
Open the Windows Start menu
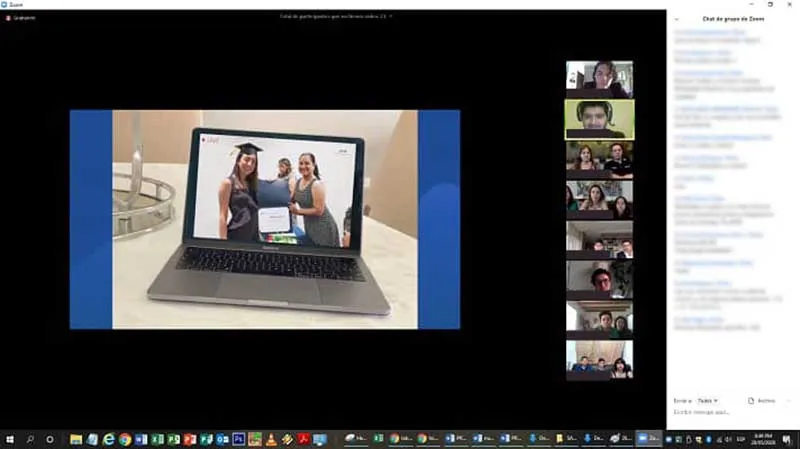pyautogui.click(x=11, y=438)
